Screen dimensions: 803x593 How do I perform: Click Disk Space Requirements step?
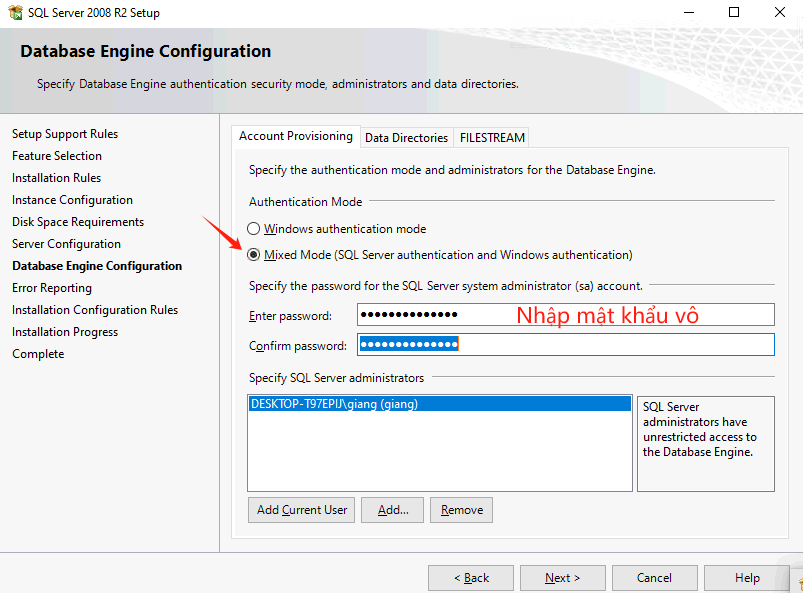point(78,222)
